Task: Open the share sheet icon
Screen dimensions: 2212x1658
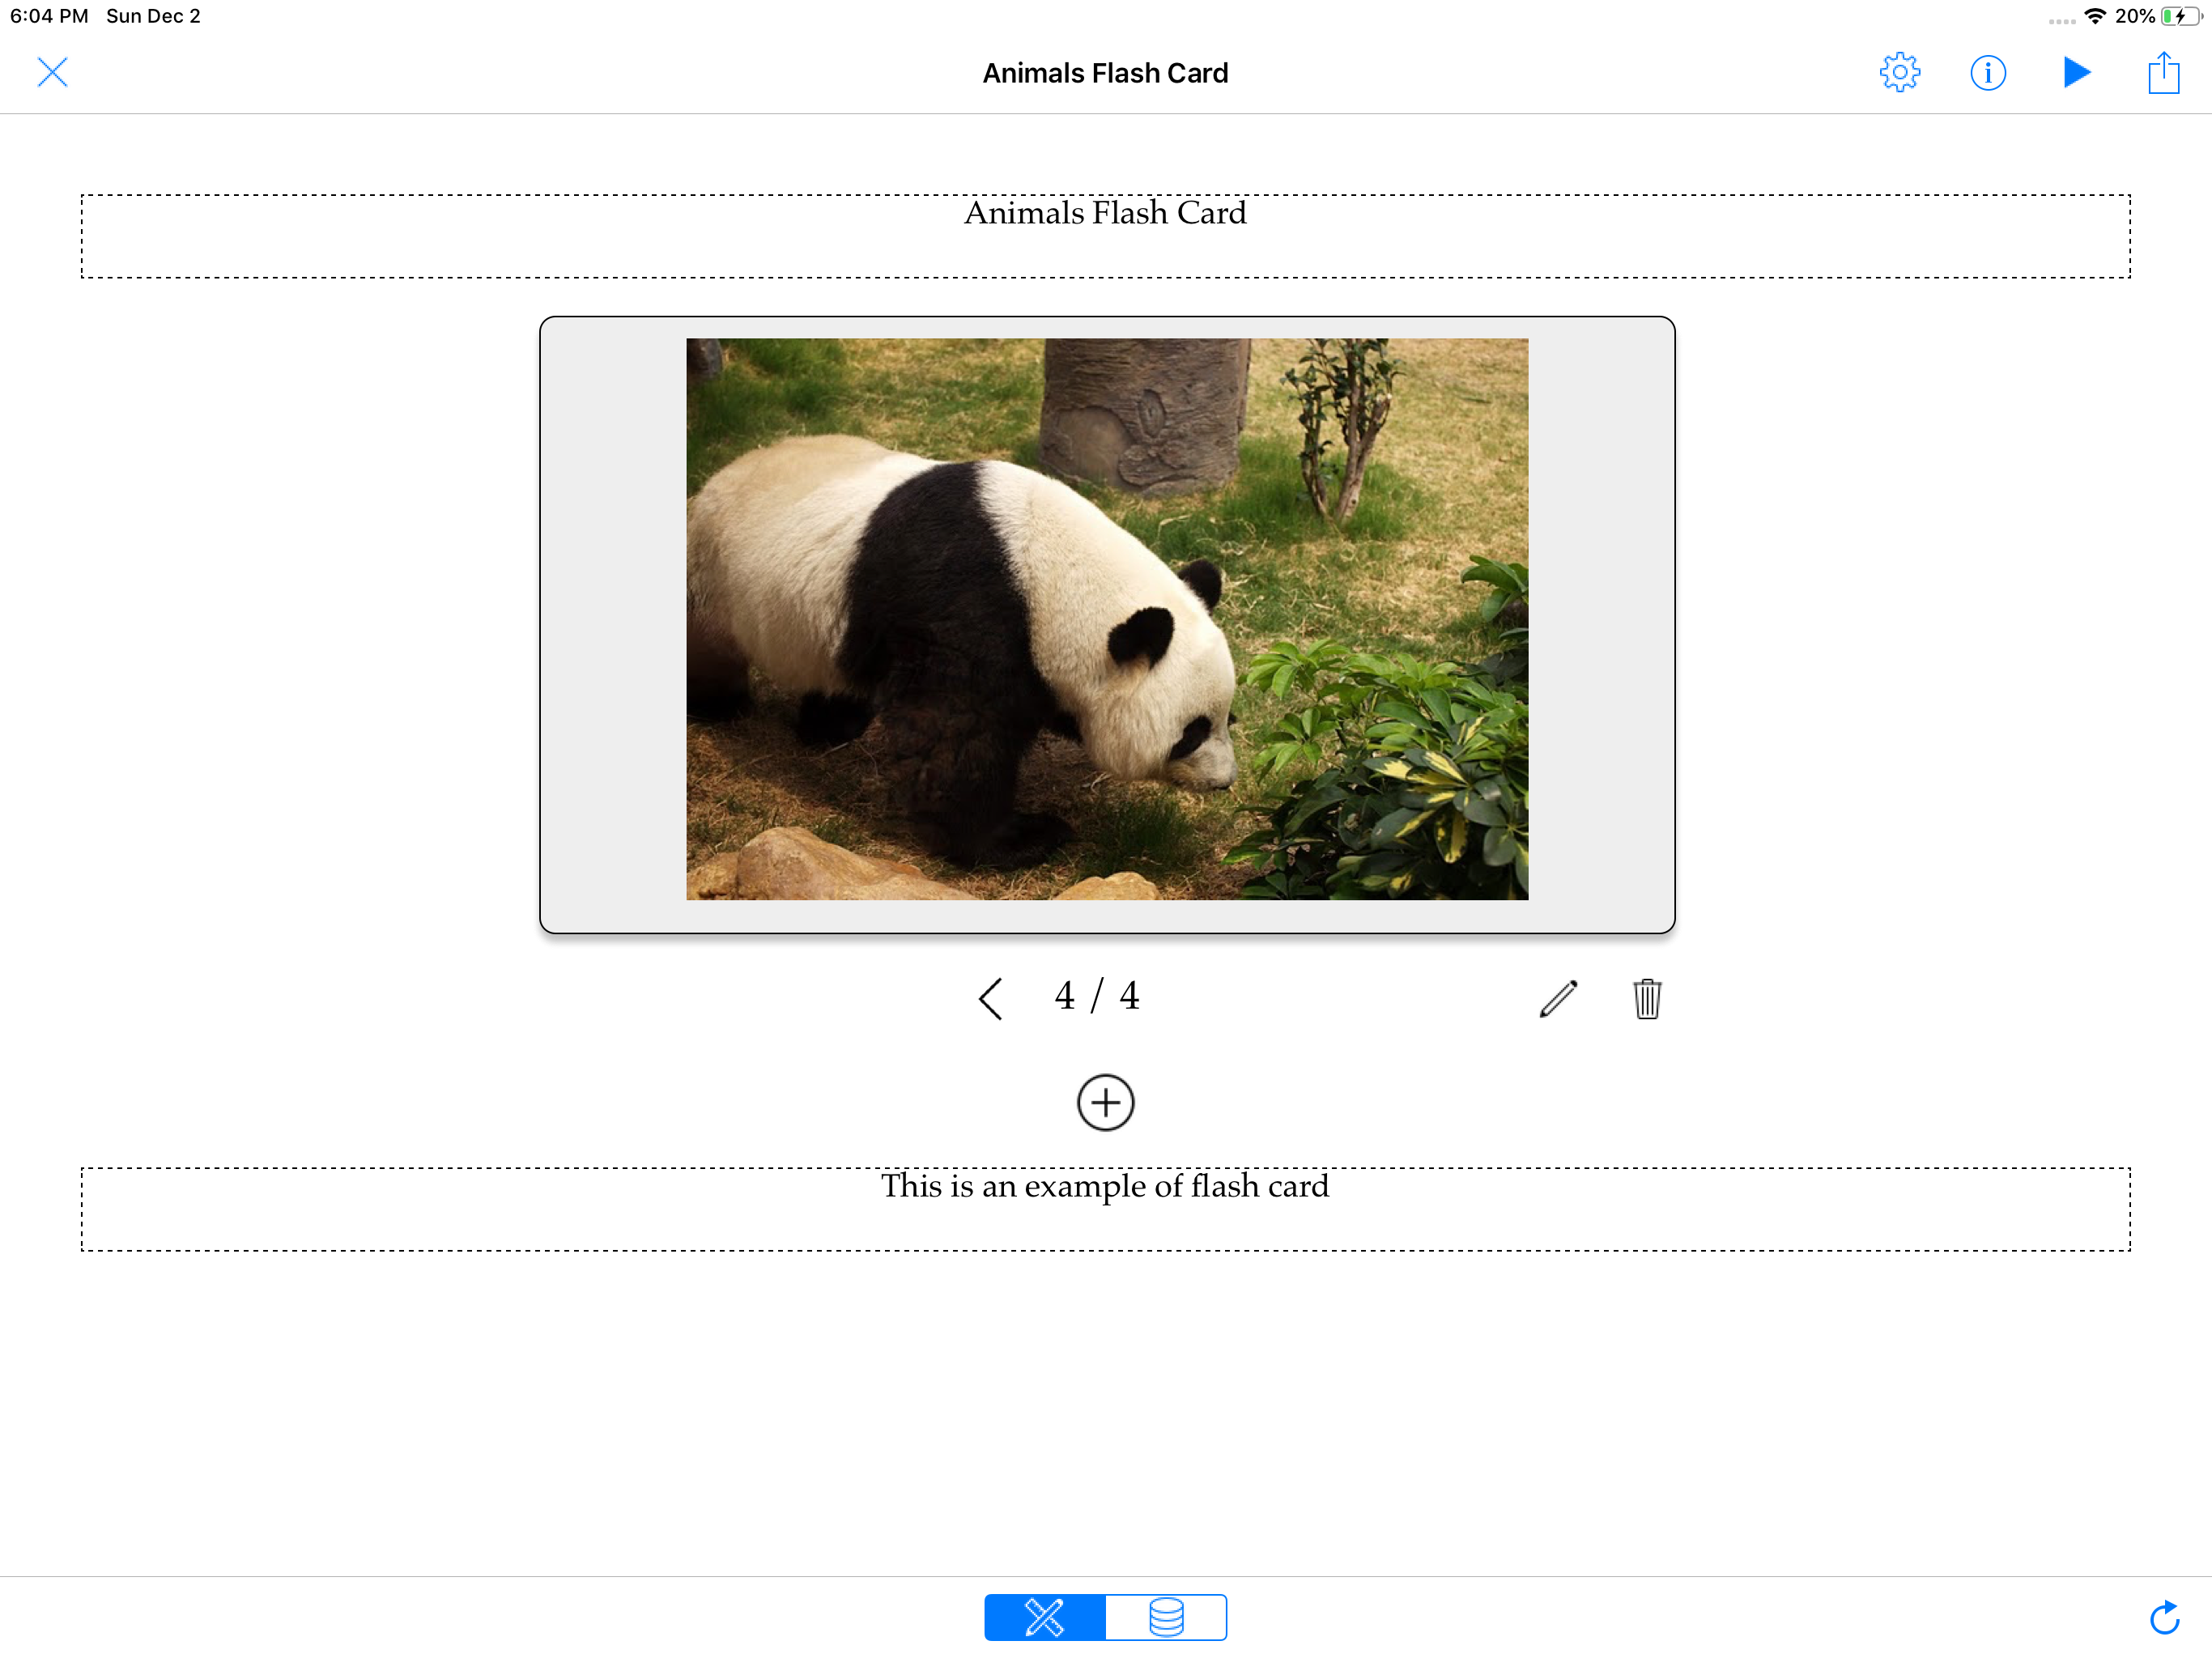Action: click(x=2163, y=73)
